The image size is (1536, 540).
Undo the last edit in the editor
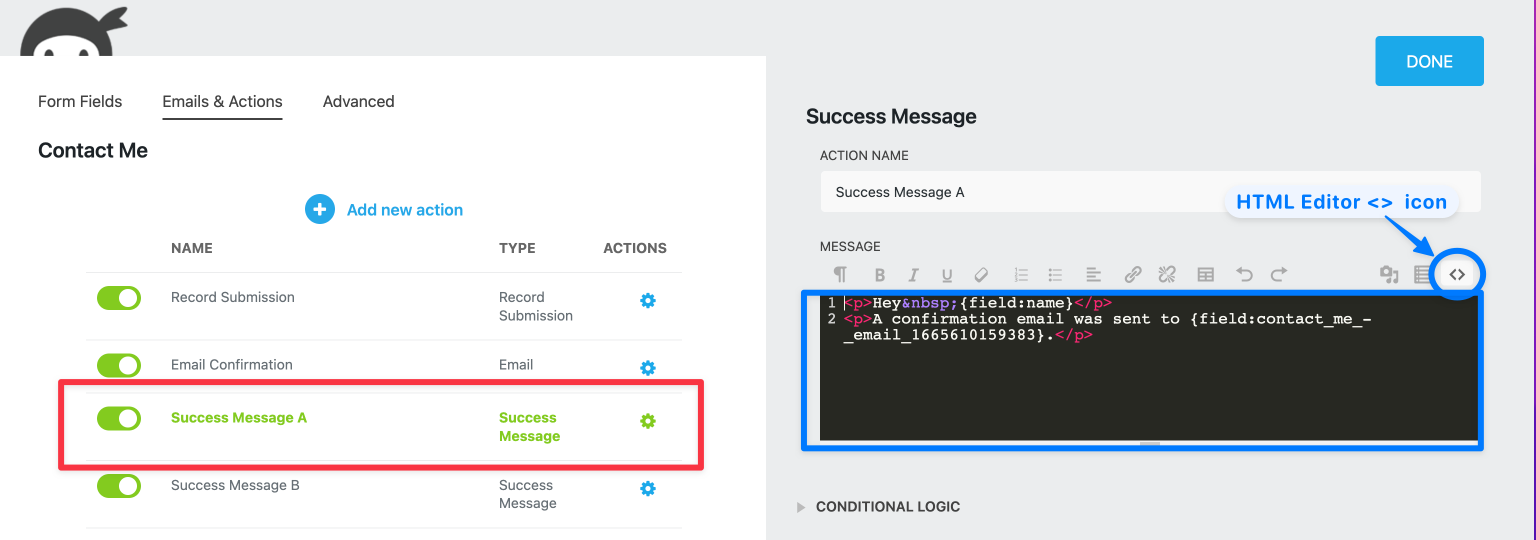pyautogui.click(x=1244, y=274)
